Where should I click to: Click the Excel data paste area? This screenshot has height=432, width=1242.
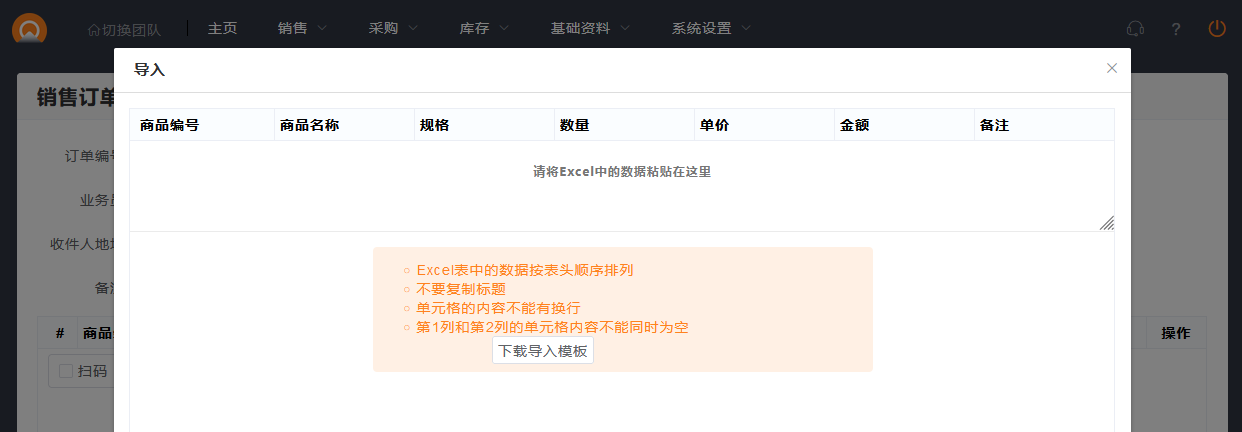[x=621, y=185]
